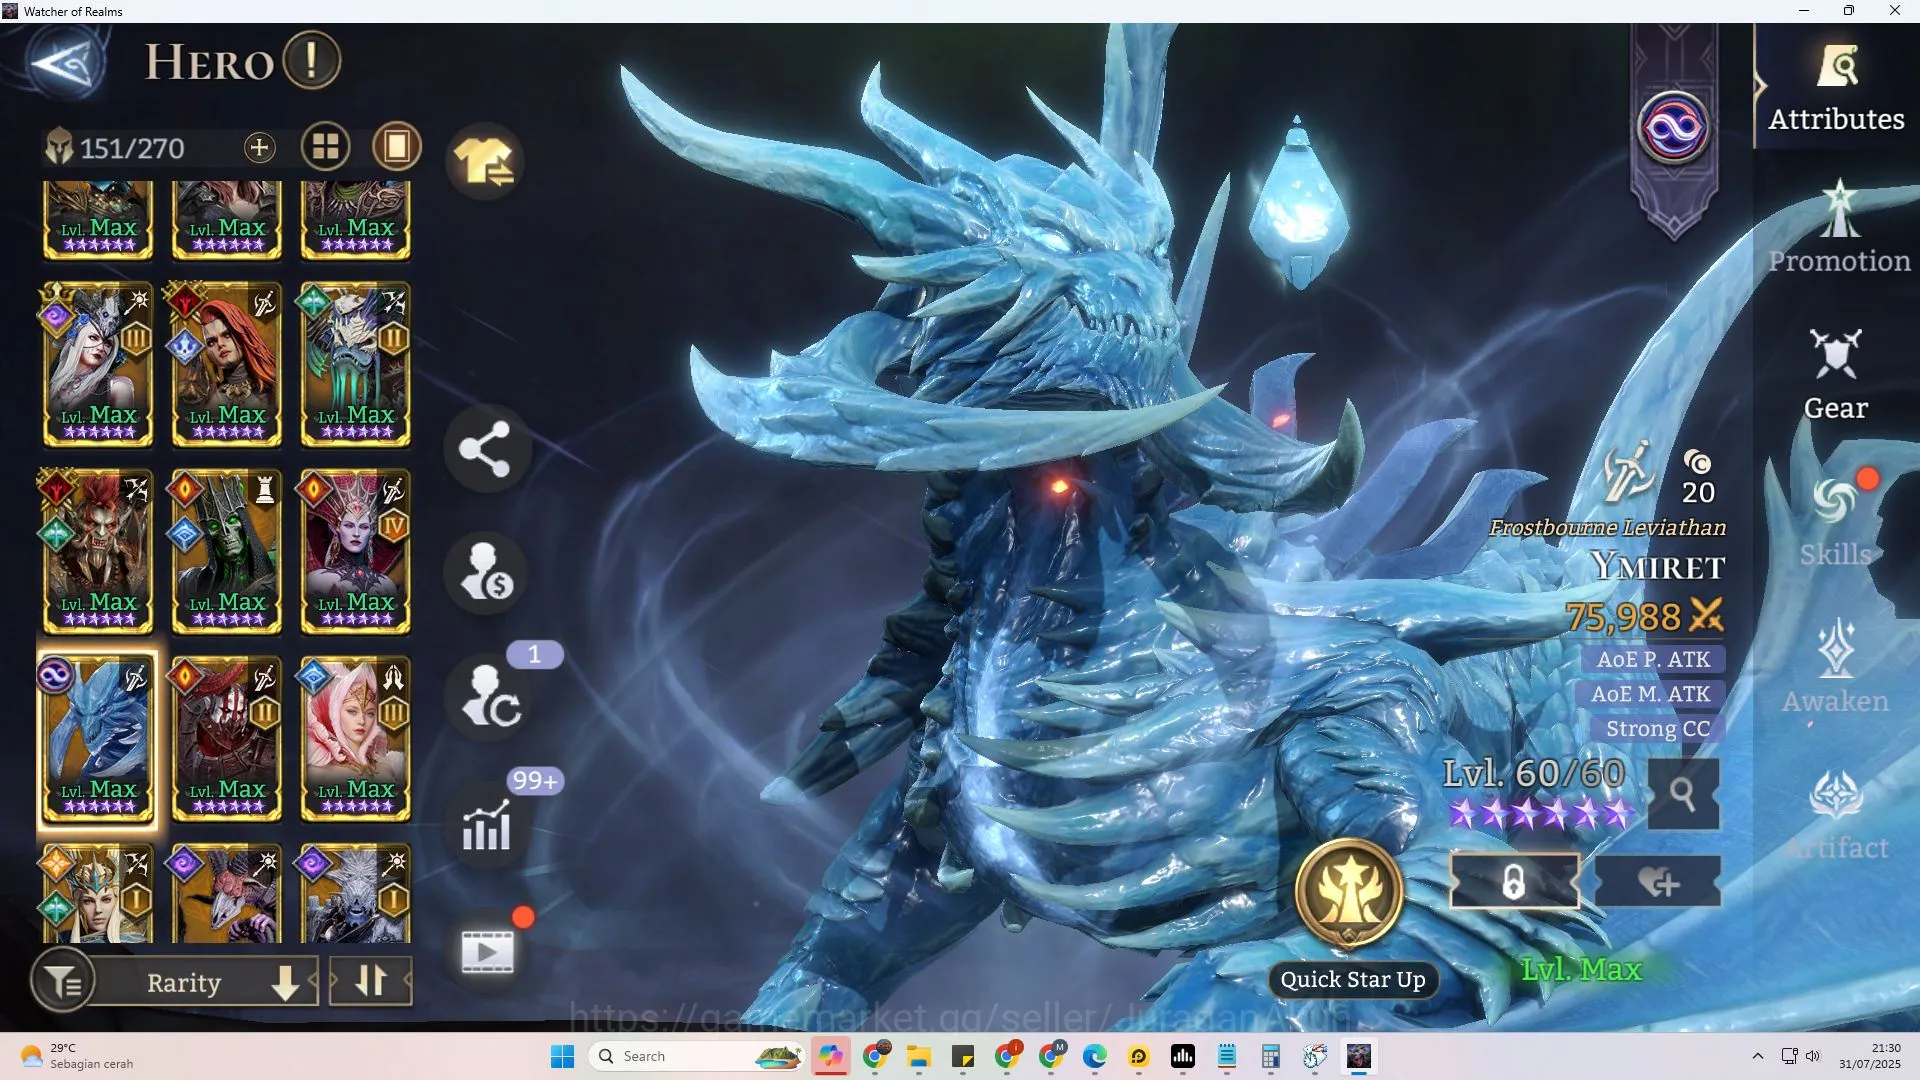
Task: Share this hero via share icon
Action: coord(485,449)
